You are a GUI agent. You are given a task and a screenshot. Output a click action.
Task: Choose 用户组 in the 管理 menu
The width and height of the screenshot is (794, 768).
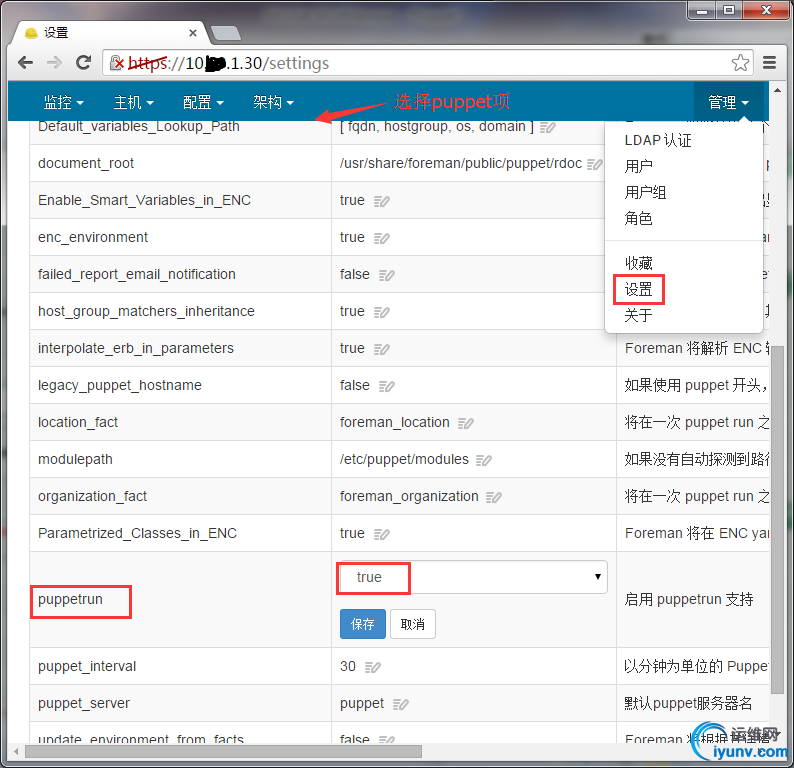[645, 192]
